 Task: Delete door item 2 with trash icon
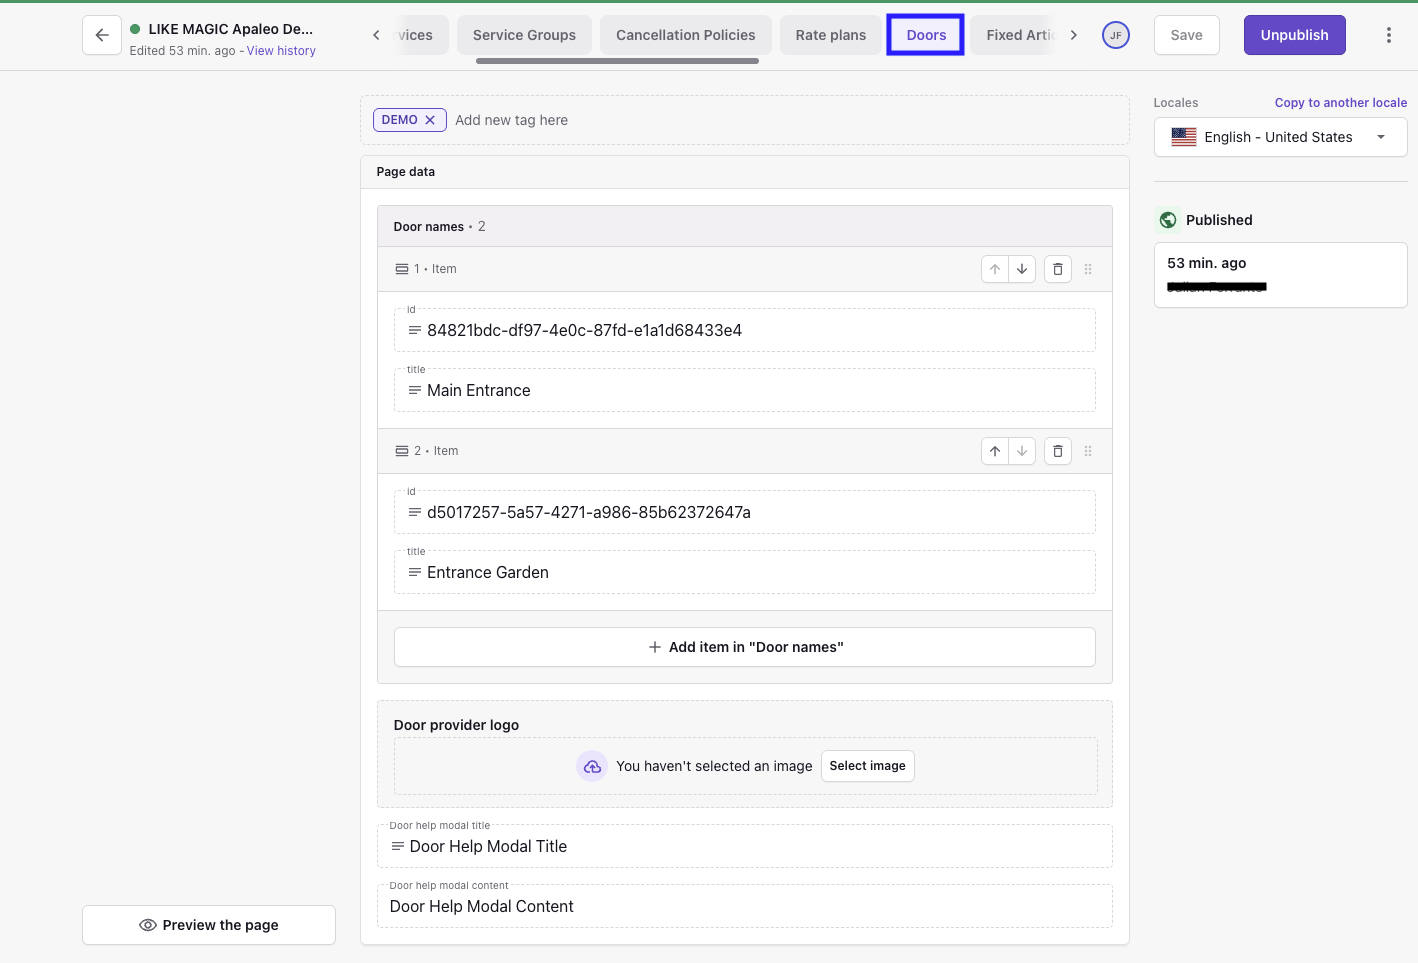click(1058, 451)
